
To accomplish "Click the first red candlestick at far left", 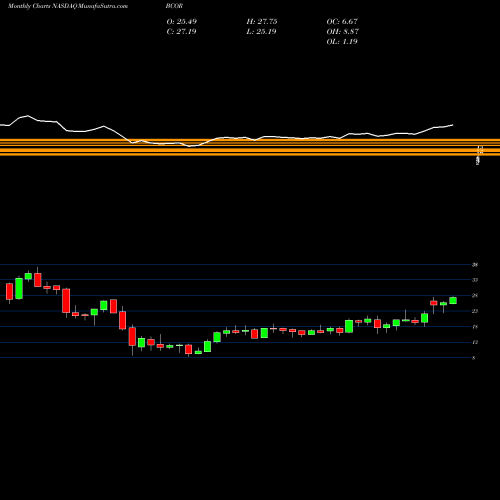I will point(9,292).
